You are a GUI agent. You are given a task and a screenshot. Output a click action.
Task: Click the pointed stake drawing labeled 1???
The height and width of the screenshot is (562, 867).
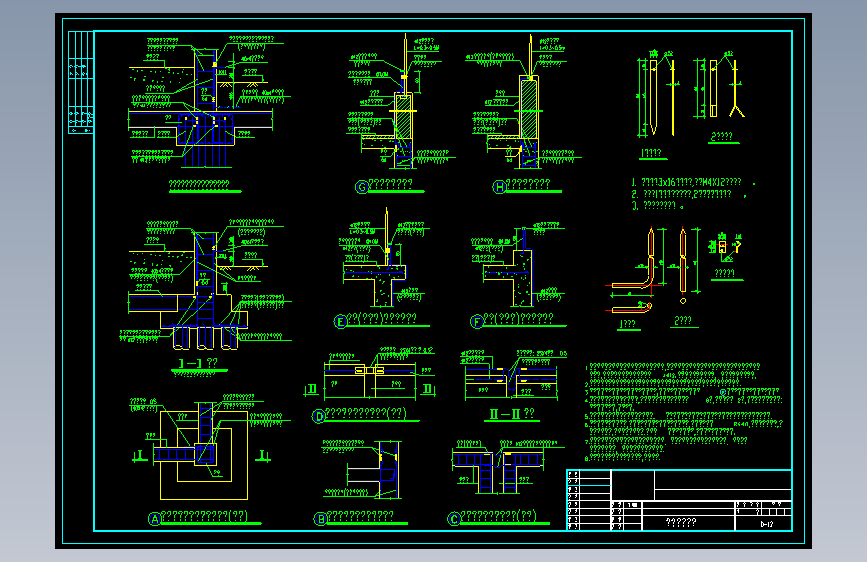point(654,97)
